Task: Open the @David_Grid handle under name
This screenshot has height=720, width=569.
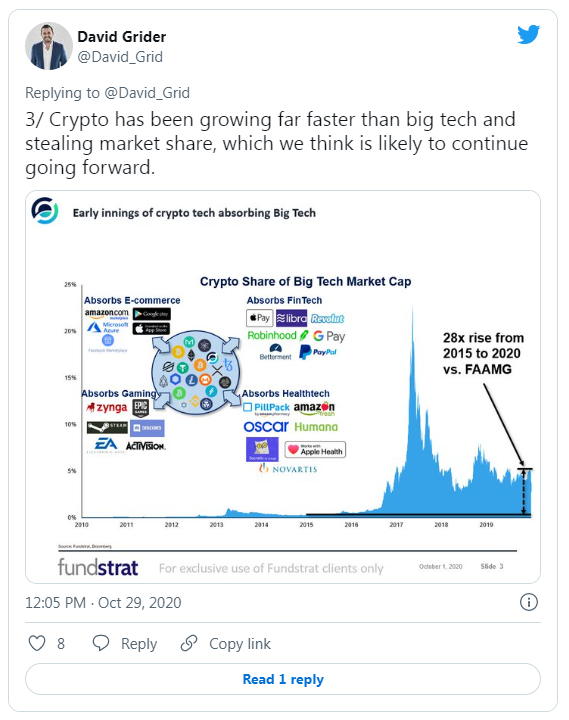Action: pyautogui.click(x=120, y=57)
